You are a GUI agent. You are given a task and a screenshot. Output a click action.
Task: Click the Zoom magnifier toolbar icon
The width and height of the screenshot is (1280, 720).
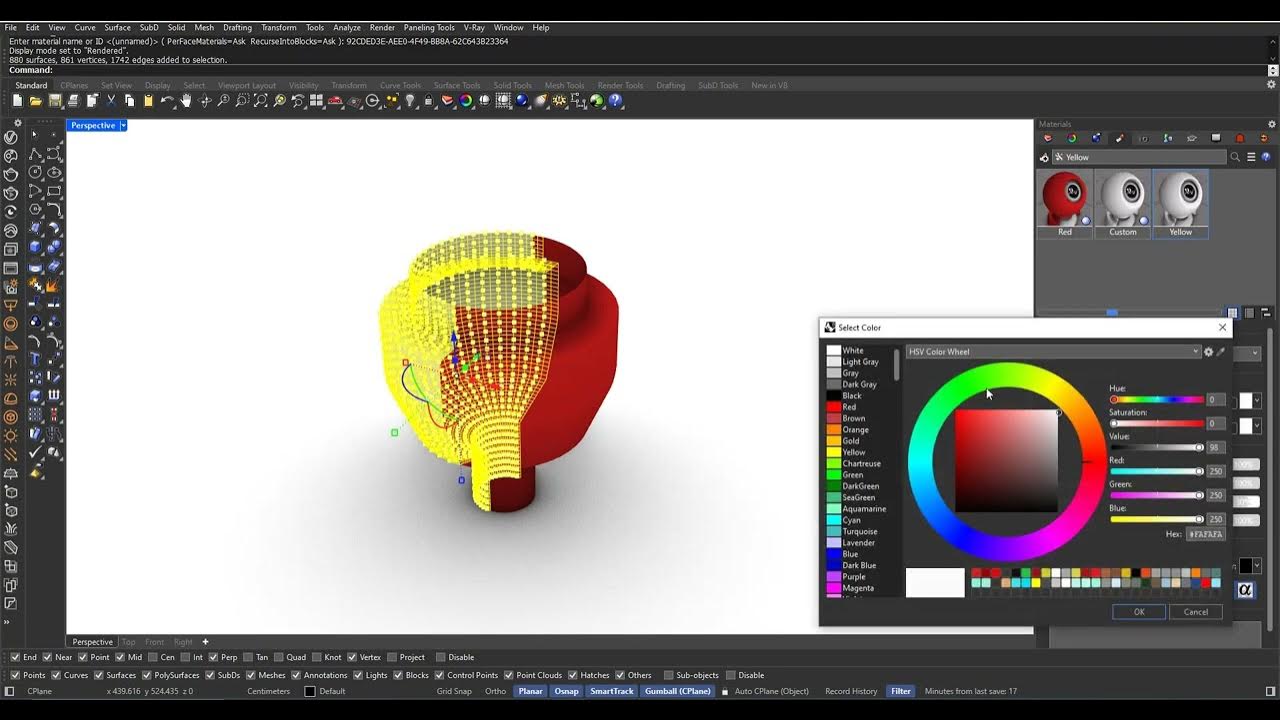point(224,100)
